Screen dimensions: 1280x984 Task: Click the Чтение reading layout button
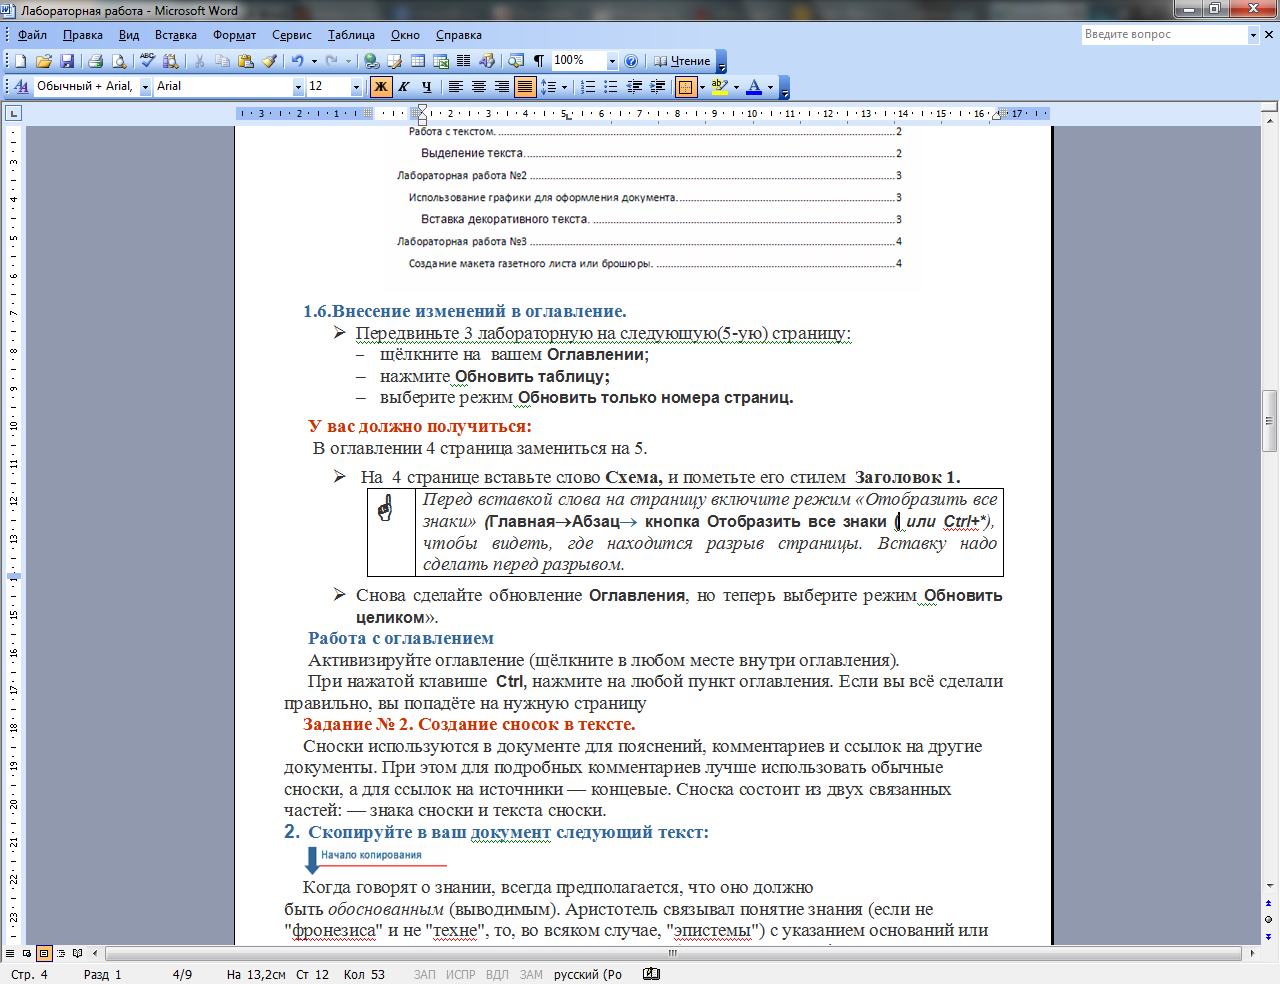click(x=682, y=61)
